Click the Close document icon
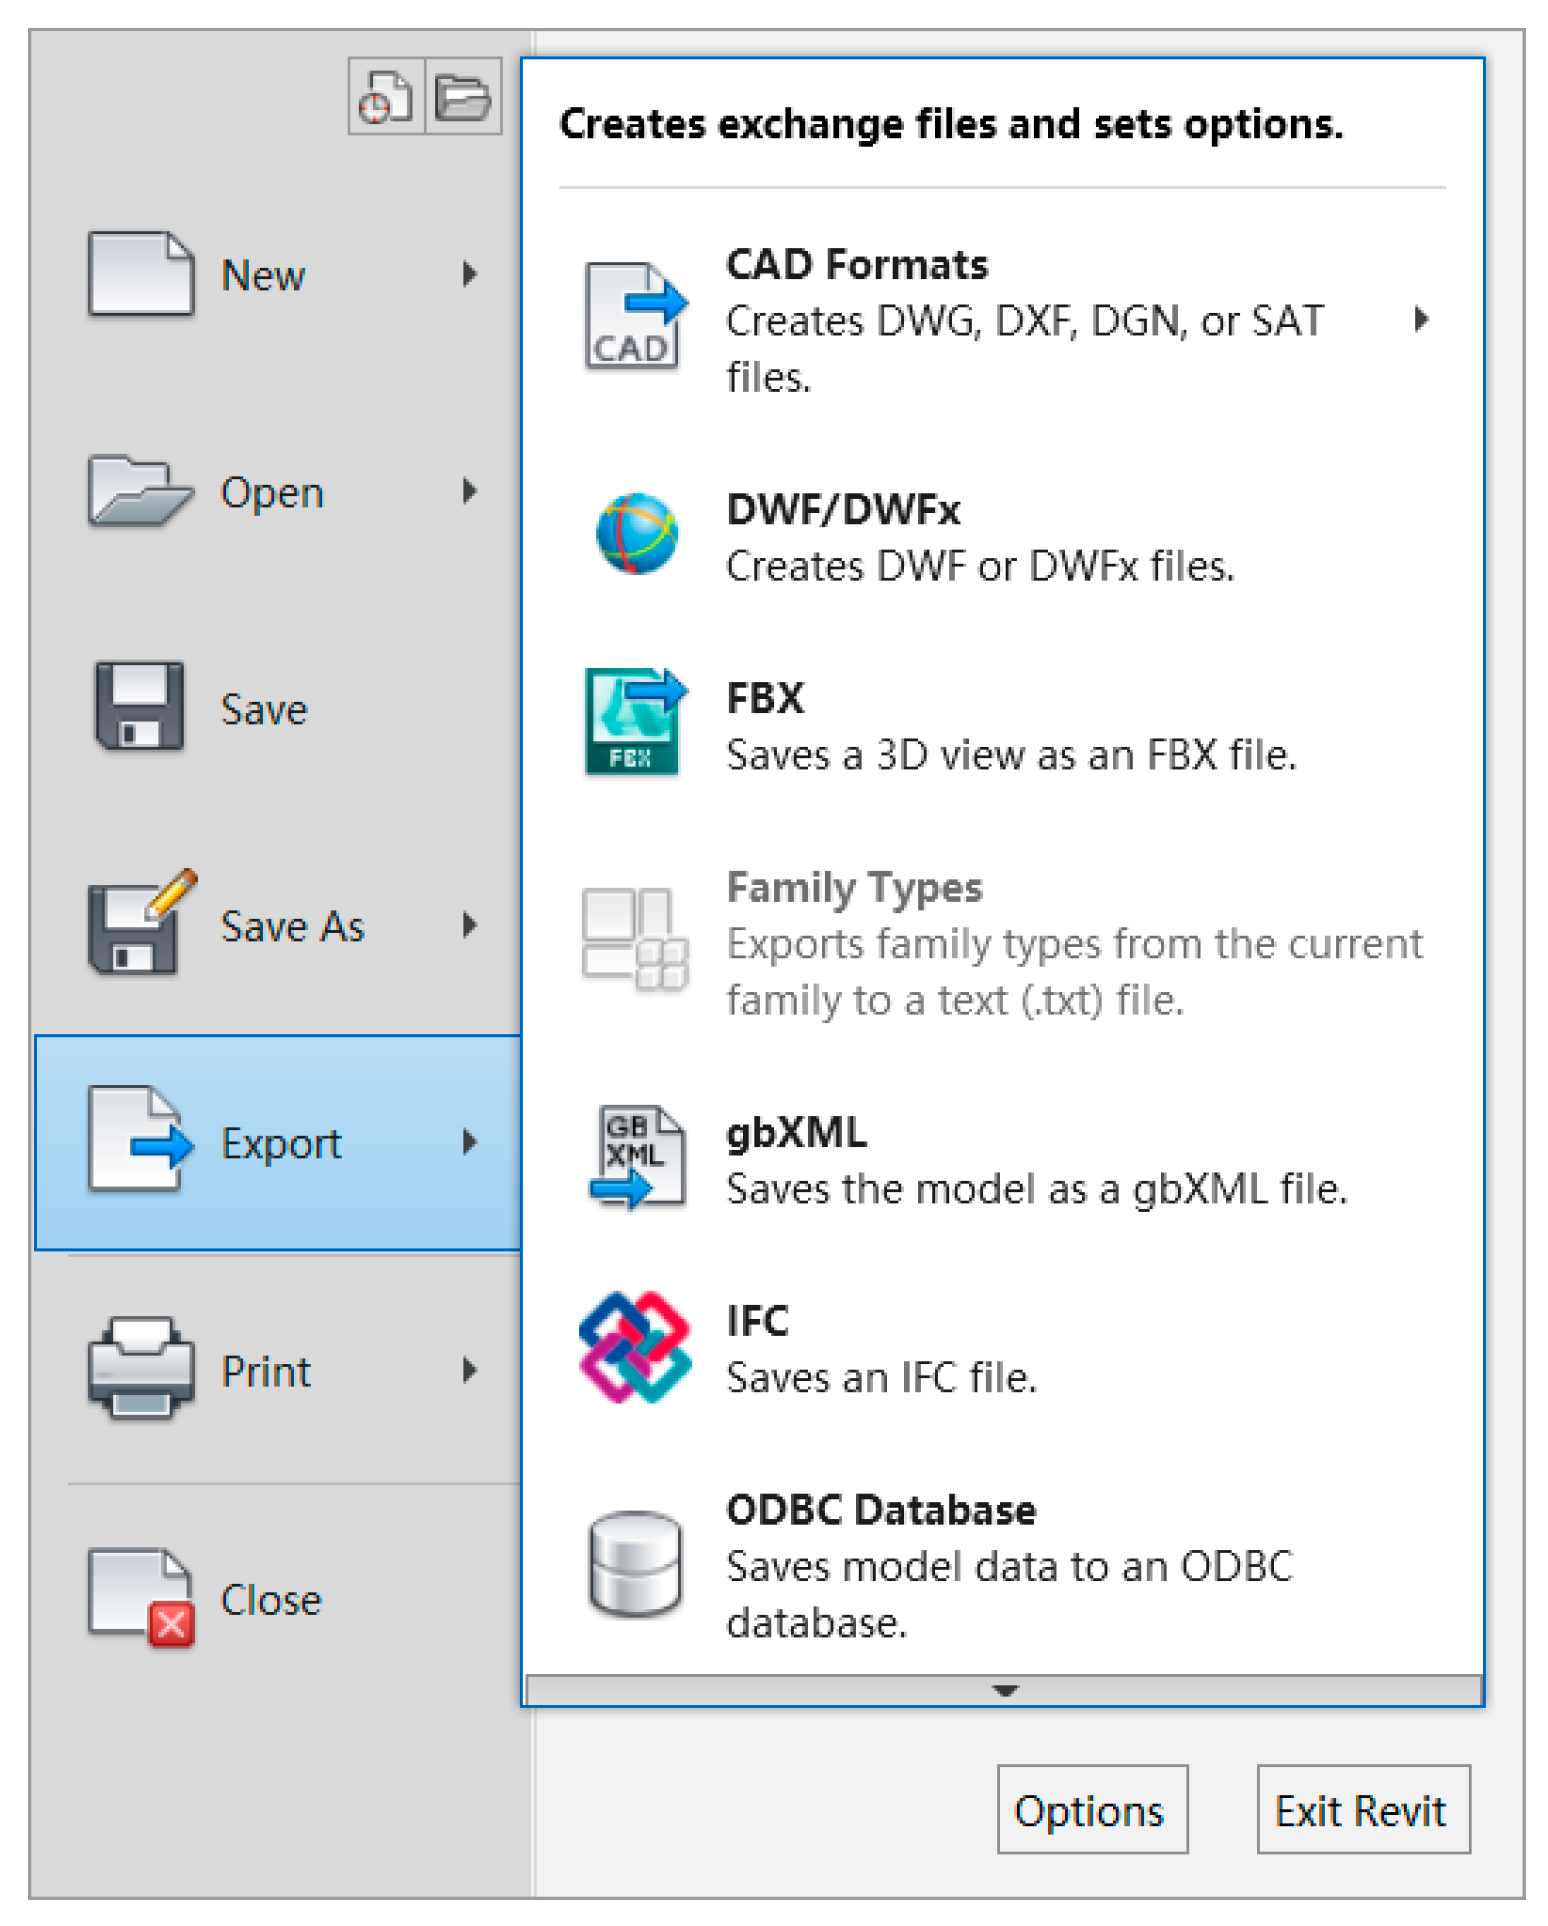The width and height of the screenshot is (1548, 1926). [141, 1597]
